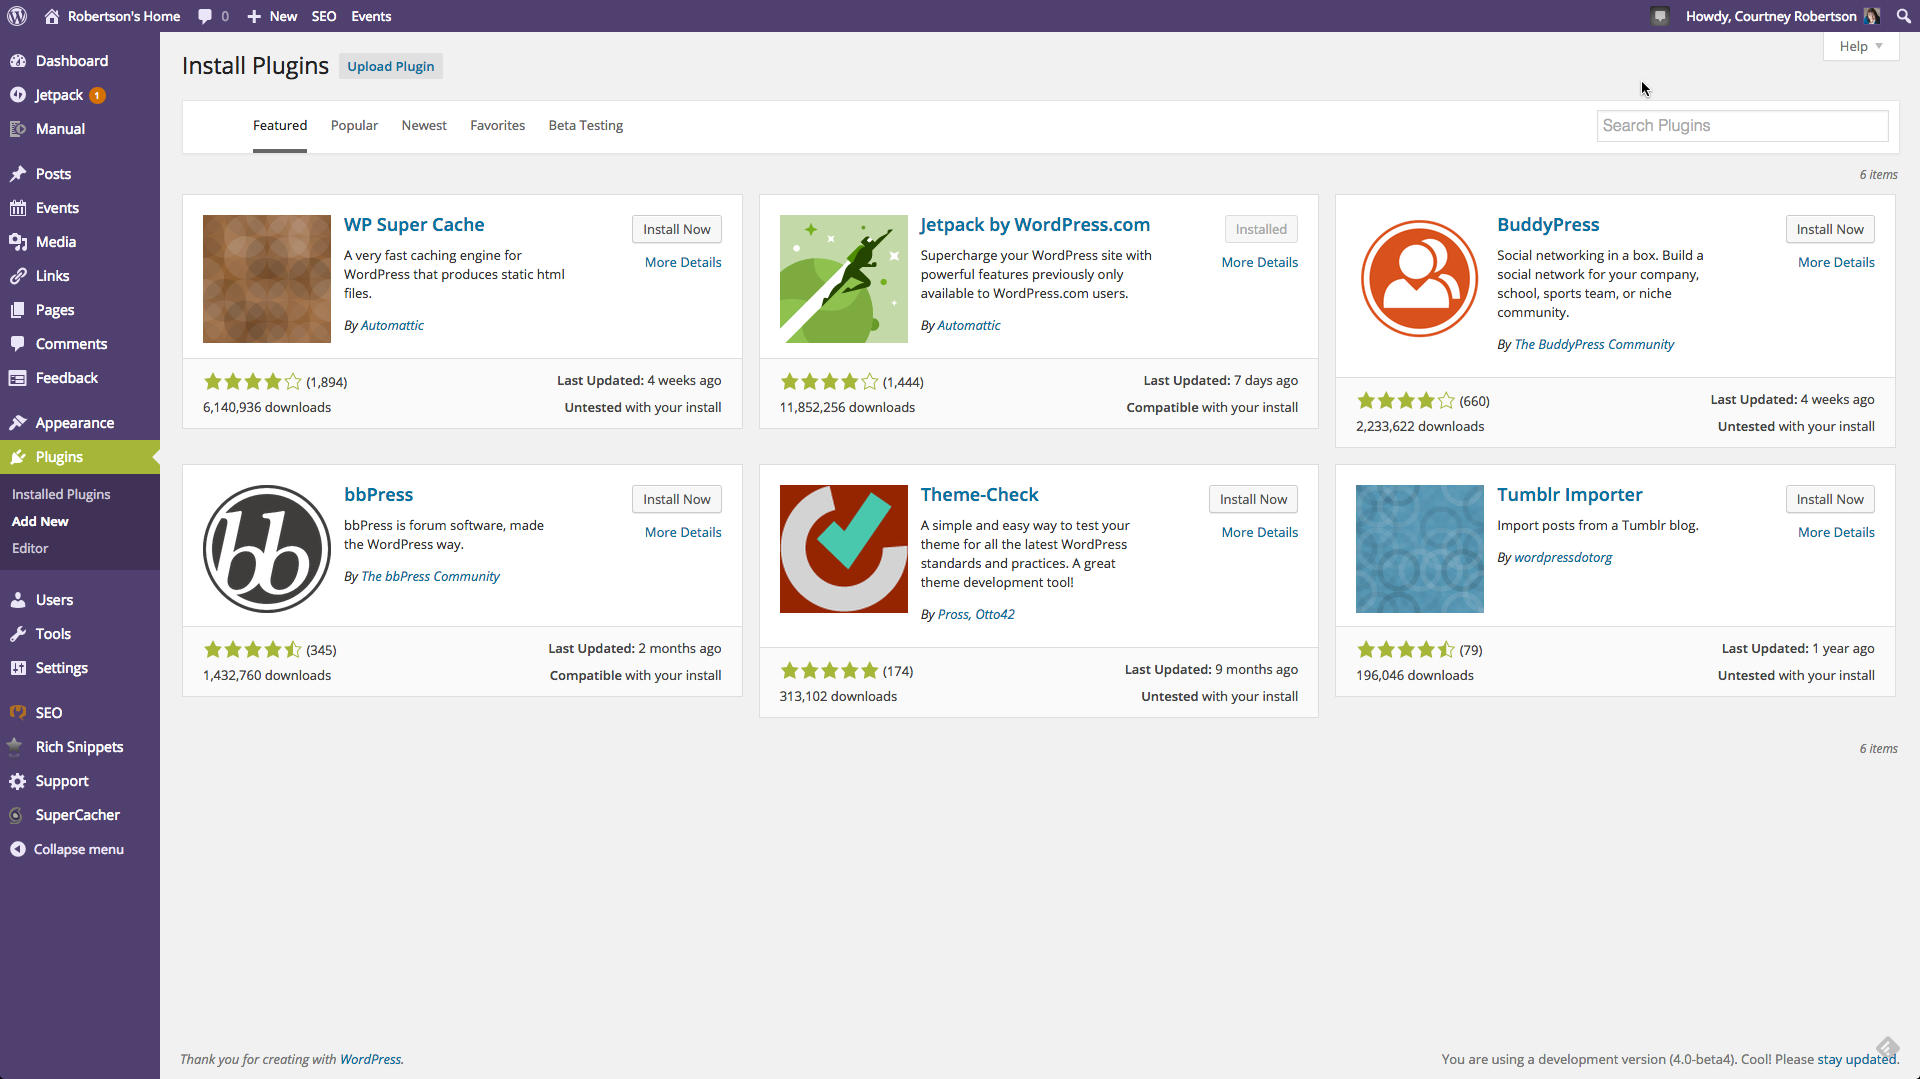Open Comments sidebar icon
This screenshot has width=1920, height=1079.
pyautogui.click(x=18, y=344)
